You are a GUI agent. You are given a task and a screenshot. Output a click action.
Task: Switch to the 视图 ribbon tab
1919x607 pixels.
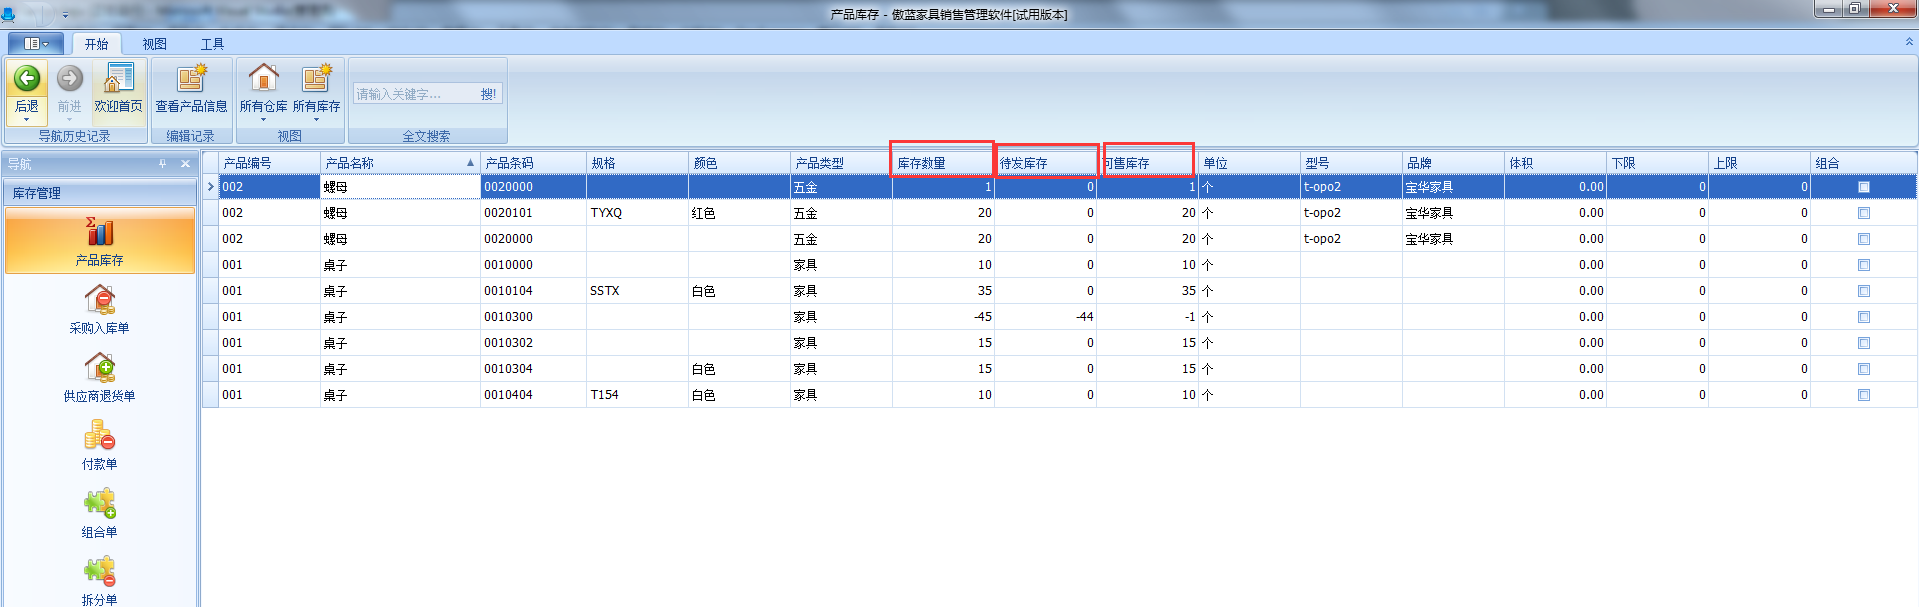click(x=154, y=44)
